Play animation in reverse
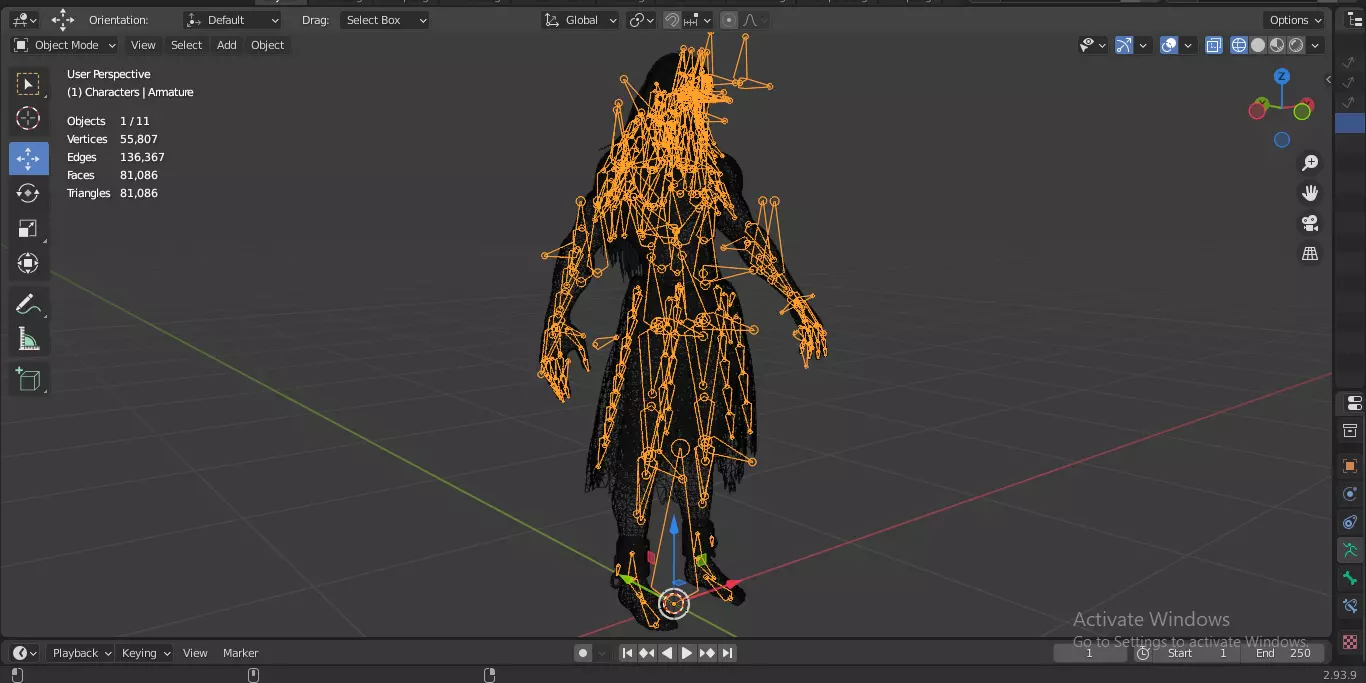The width and height of the screenshot is (1366, 683). (667, 653)
